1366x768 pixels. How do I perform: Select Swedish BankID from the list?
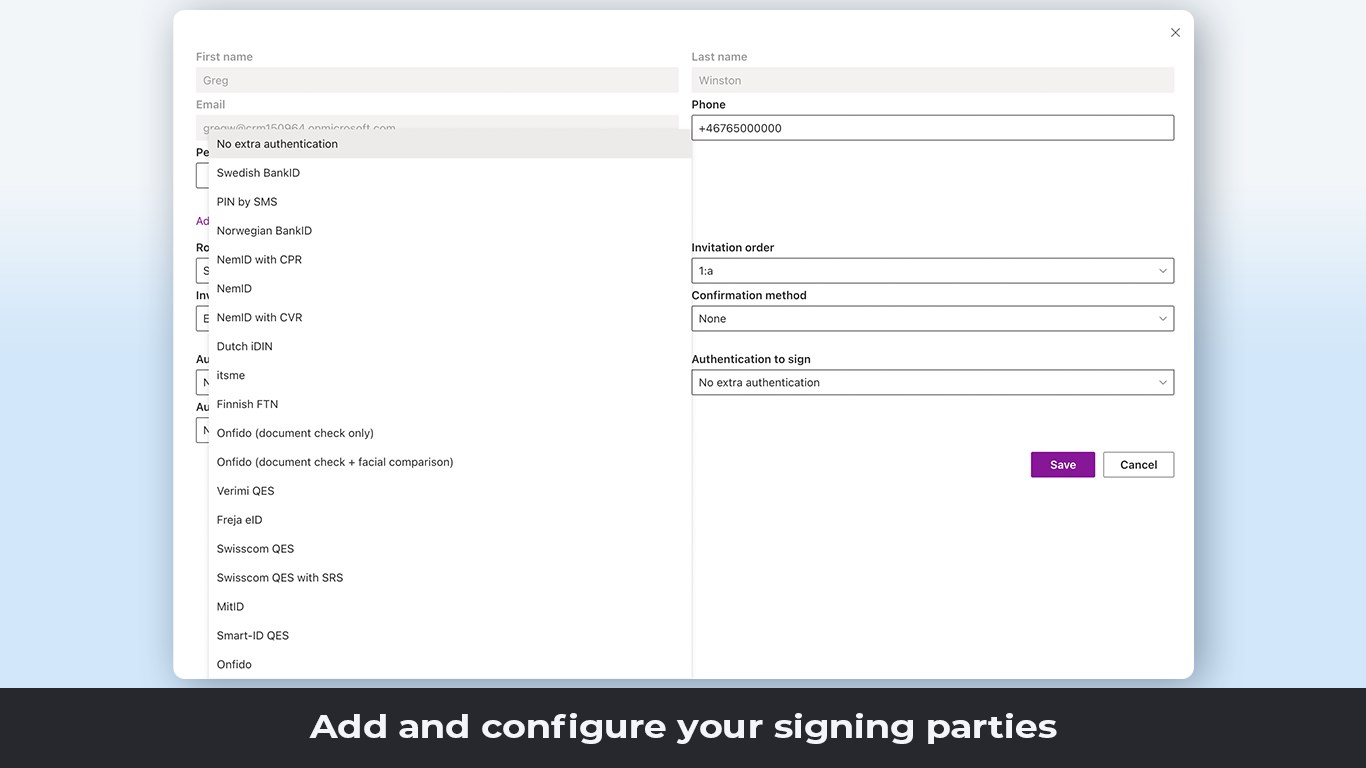(258, 173)
